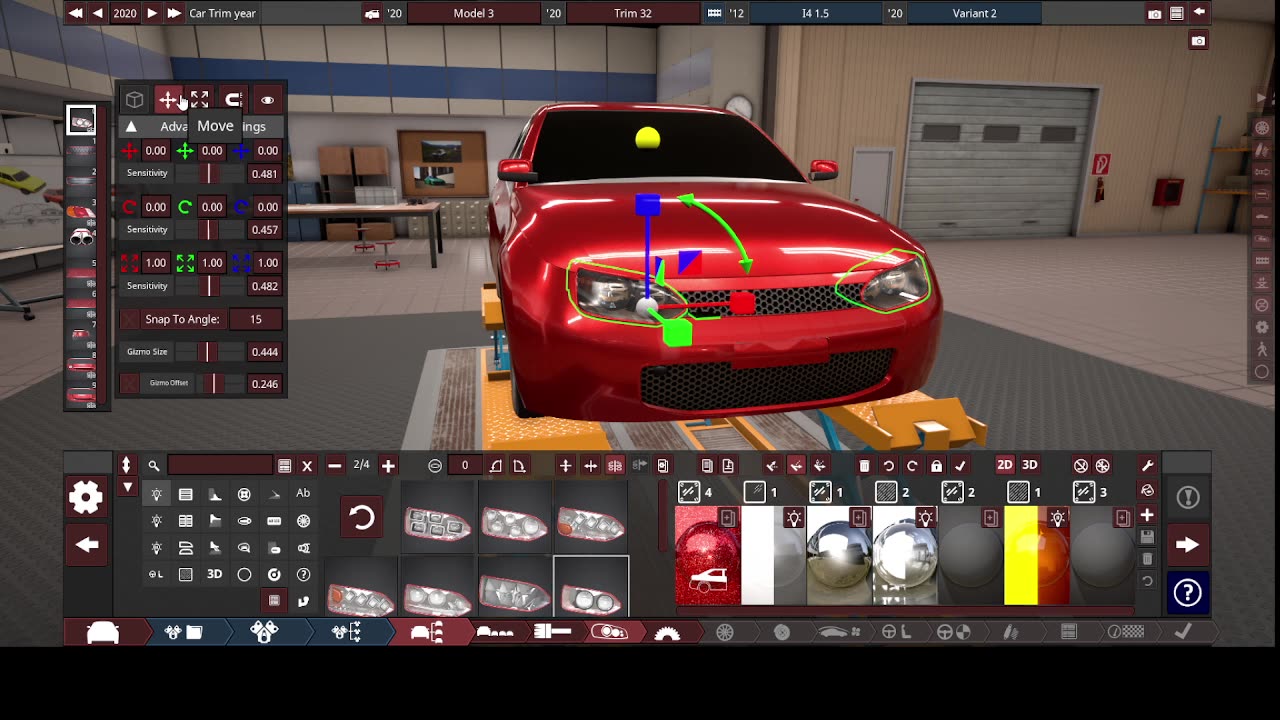Click the red X move value field

click(x=155, y=151)
